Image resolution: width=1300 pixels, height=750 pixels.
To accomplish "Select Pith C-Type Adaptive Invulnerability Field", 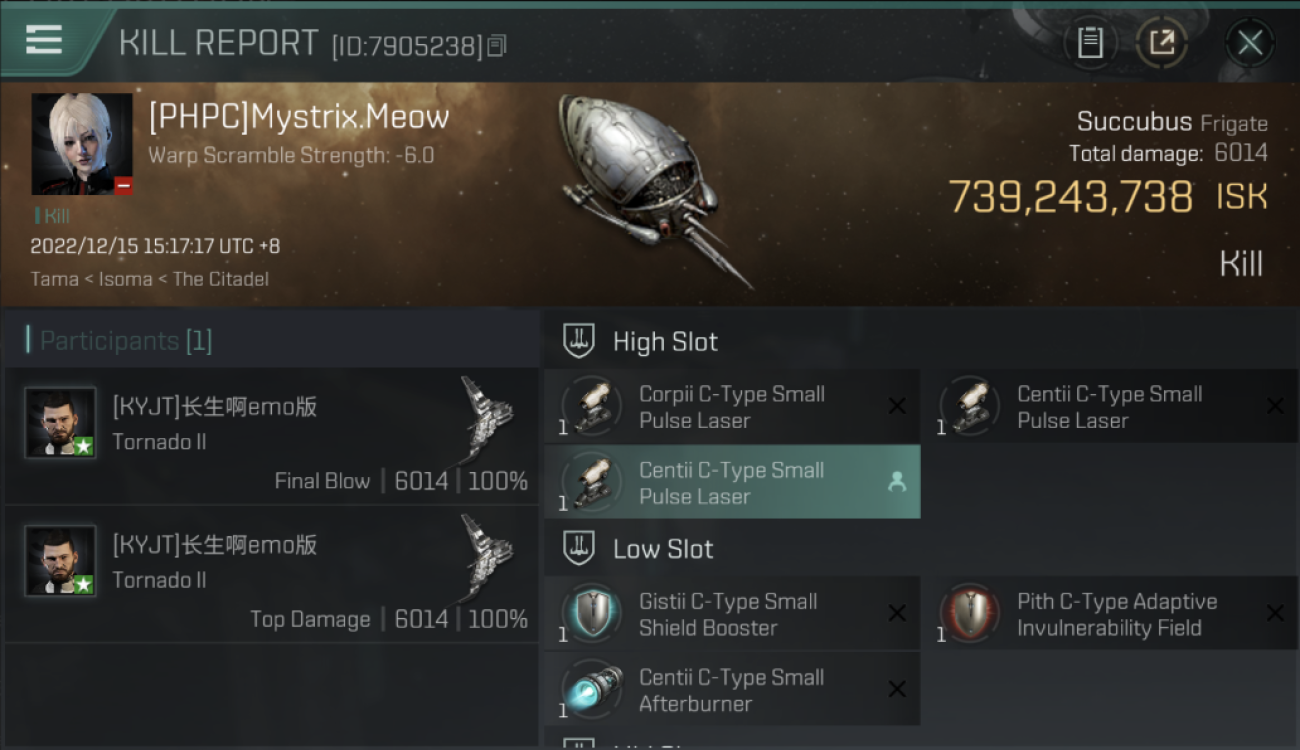I will pos(1109,614).
